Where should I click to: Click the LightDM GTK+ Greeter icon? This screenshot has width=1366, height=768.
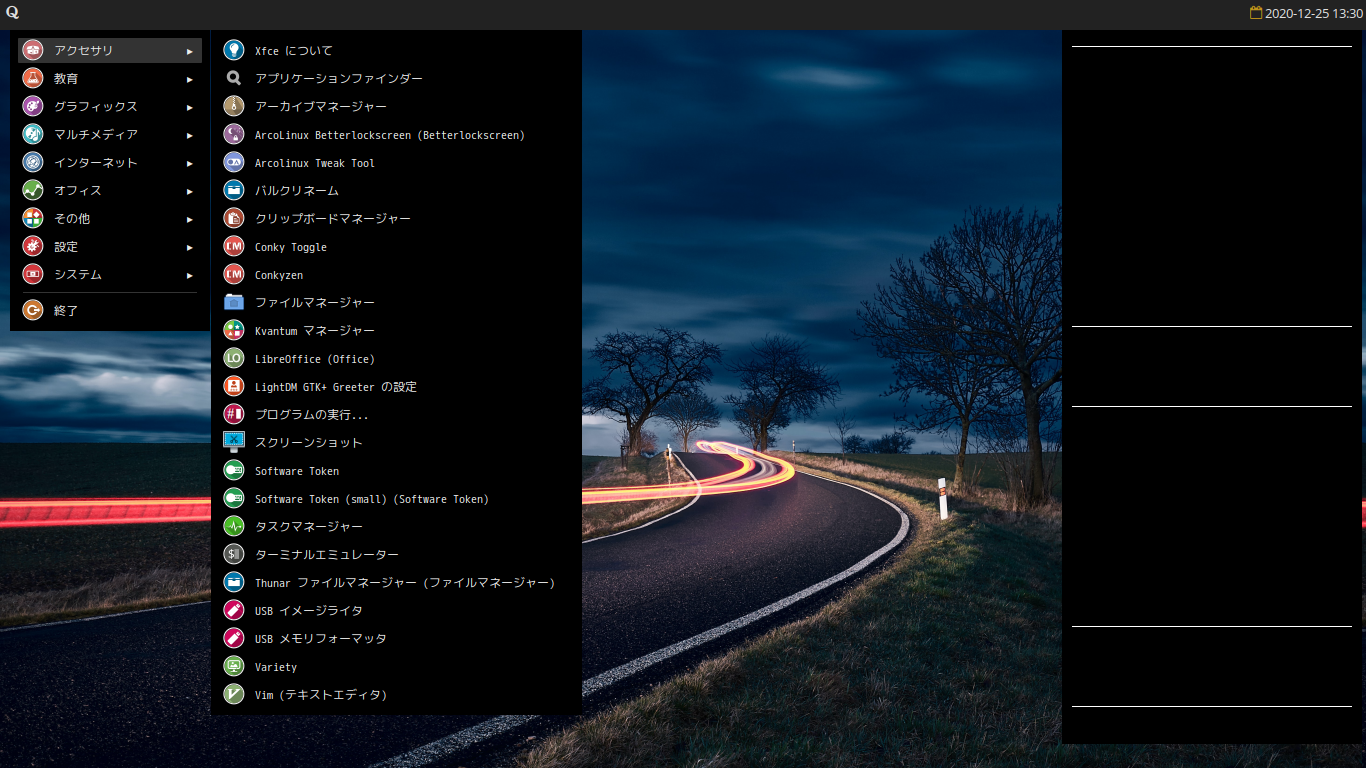pyautogui.click(x=233, y=386)
